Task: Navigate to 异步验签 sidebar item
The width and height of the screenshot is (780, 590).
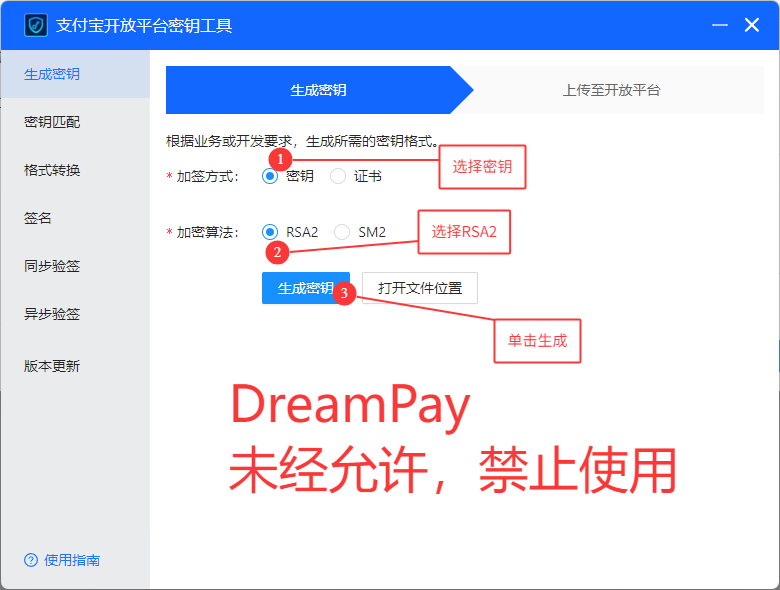Action: [52, 314]
